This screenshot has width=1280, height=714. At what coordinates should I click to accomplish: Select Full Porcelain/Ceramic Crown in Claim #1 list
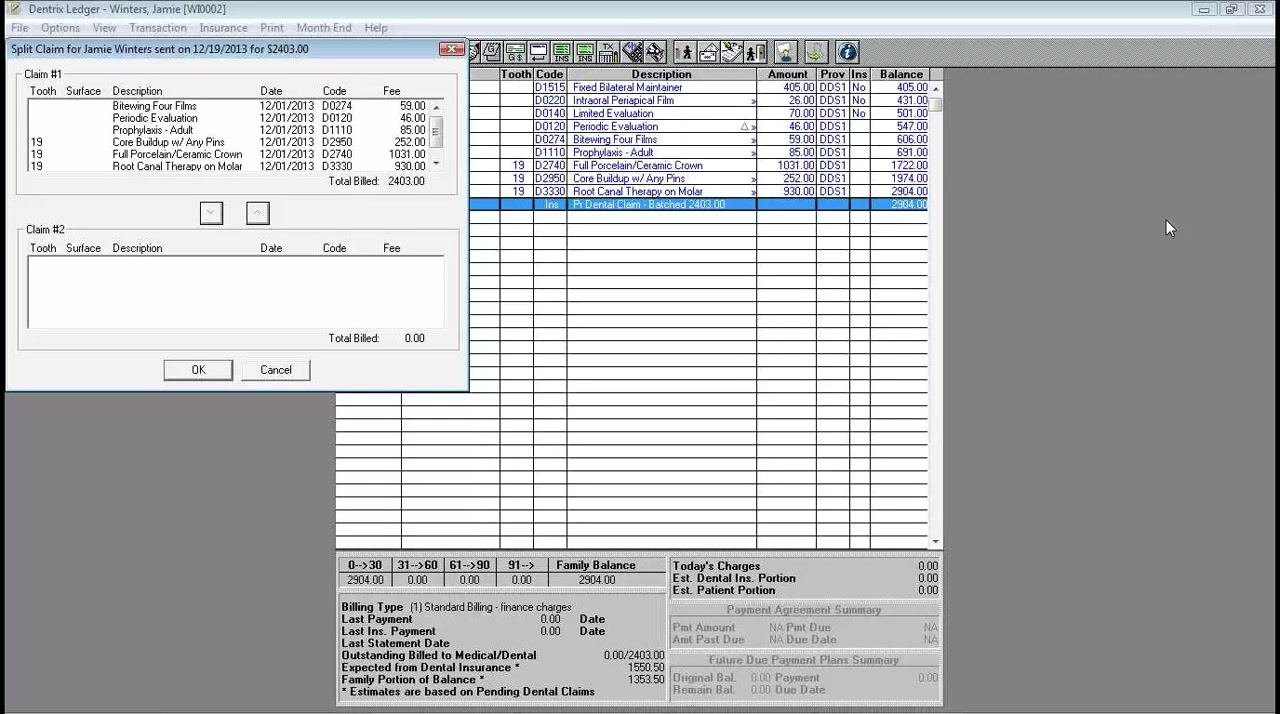pos(228,154)
